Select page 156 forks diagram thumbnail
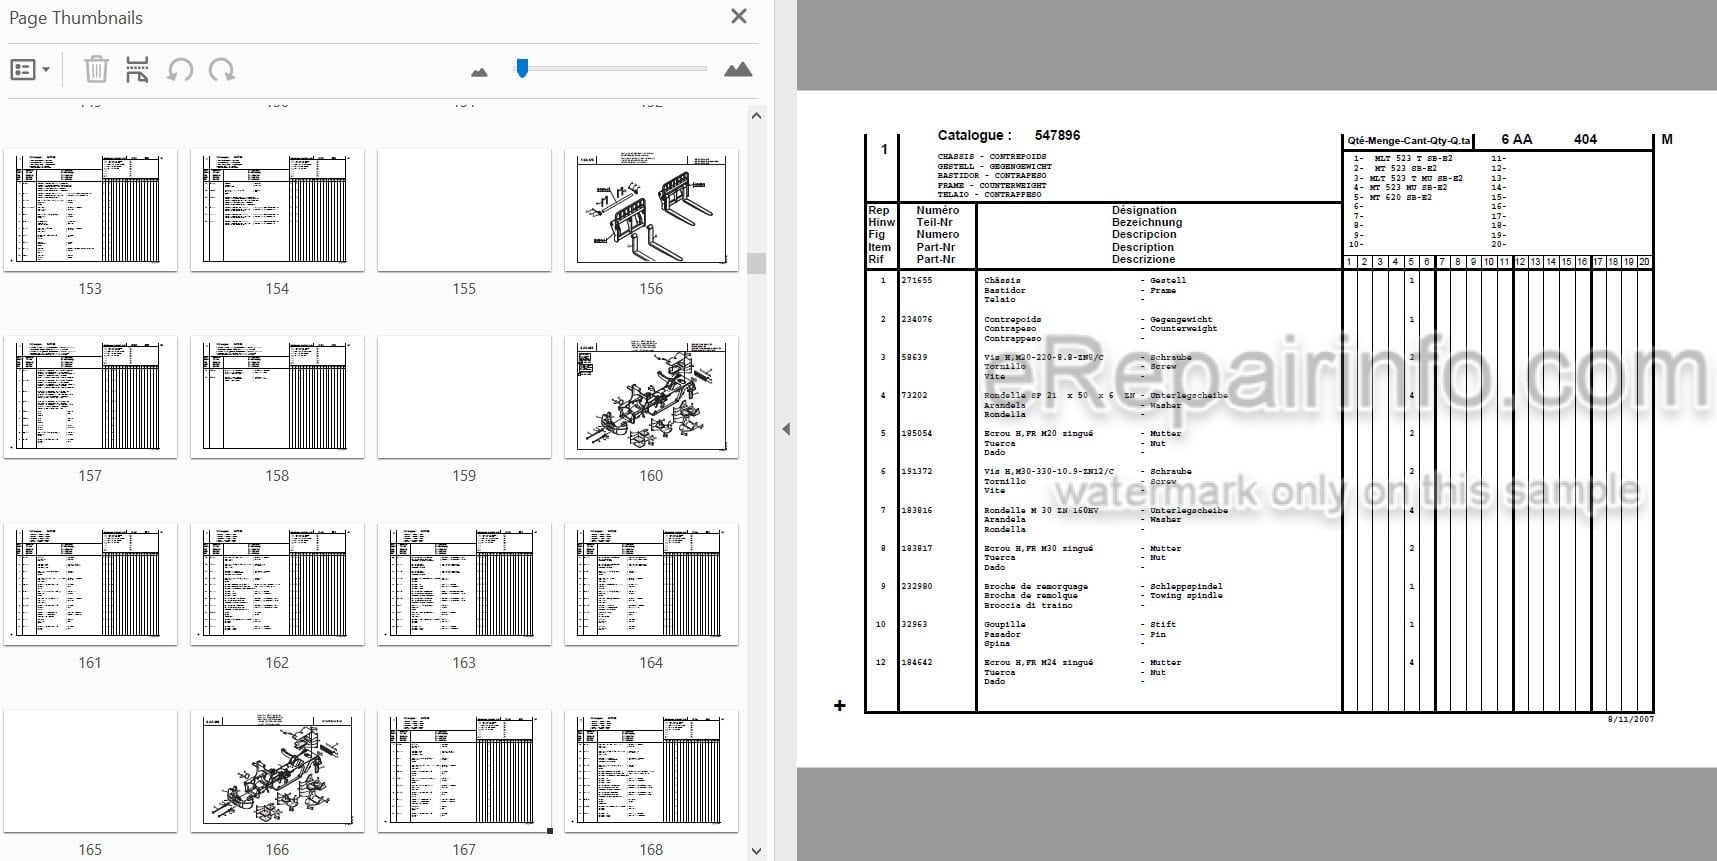 click(x=651, y=209)
